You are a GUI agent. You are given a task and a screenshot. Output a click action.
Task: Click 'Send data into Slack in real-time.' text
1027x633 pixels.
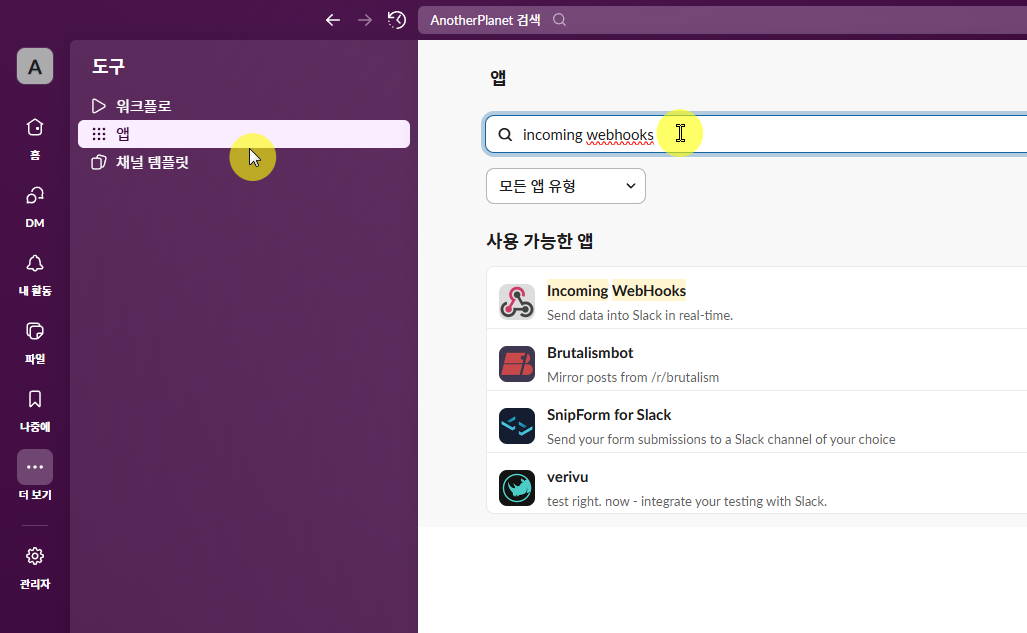point(640,315)
